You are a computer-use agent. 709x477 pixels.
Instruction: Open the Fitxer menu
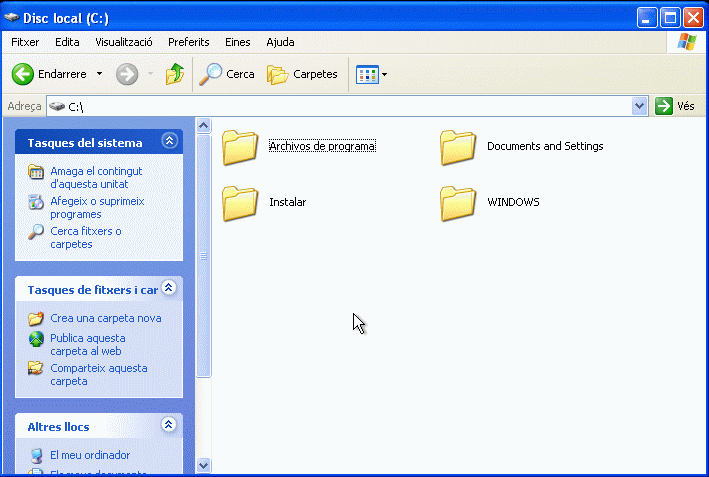(25, 42)
